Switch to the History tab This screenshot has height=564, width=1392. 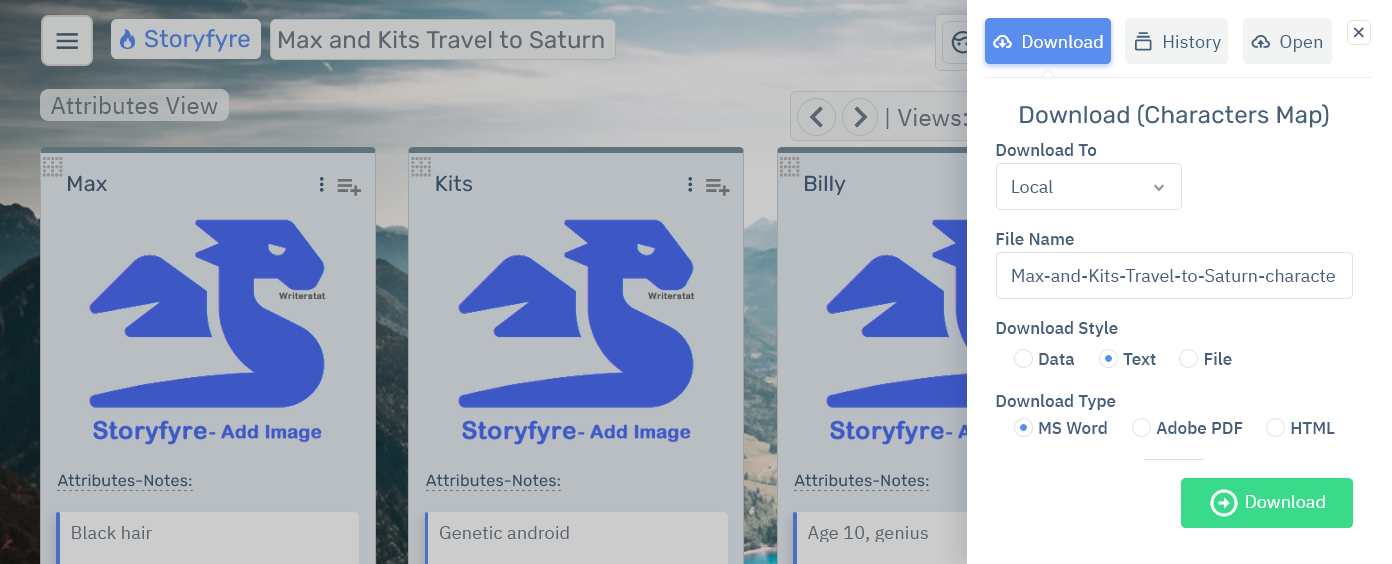pos(1176,42)
